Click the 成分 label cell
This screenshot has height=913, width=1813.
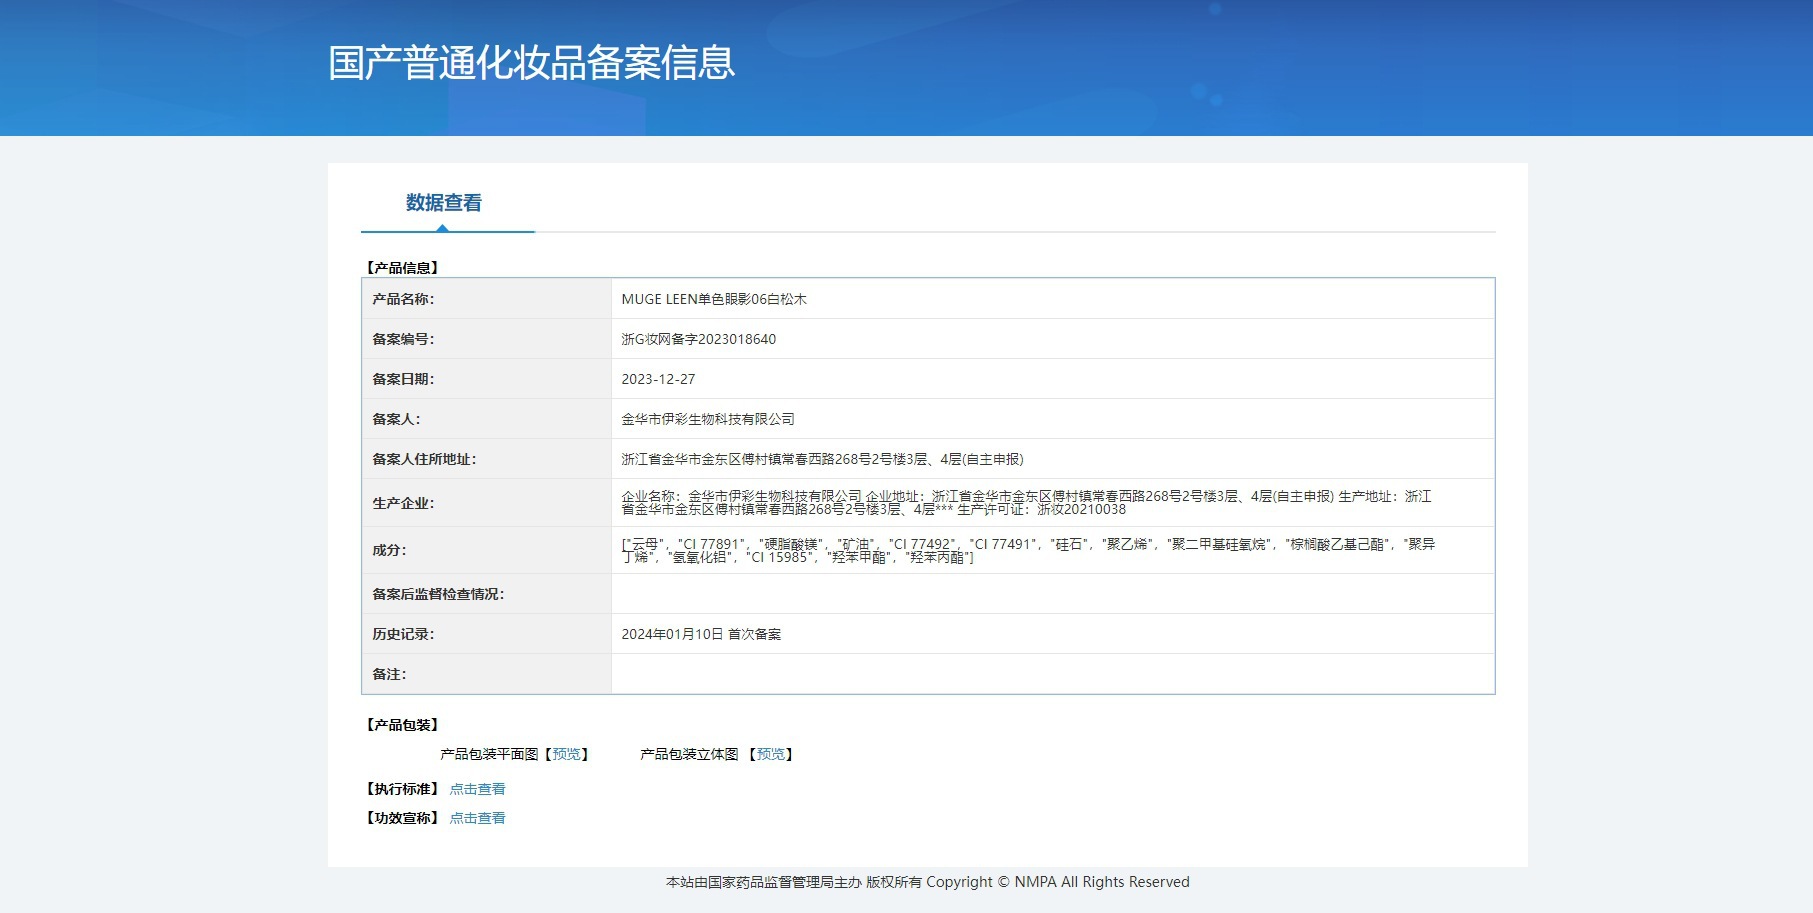pyautogui.click(x=487, y=550)
